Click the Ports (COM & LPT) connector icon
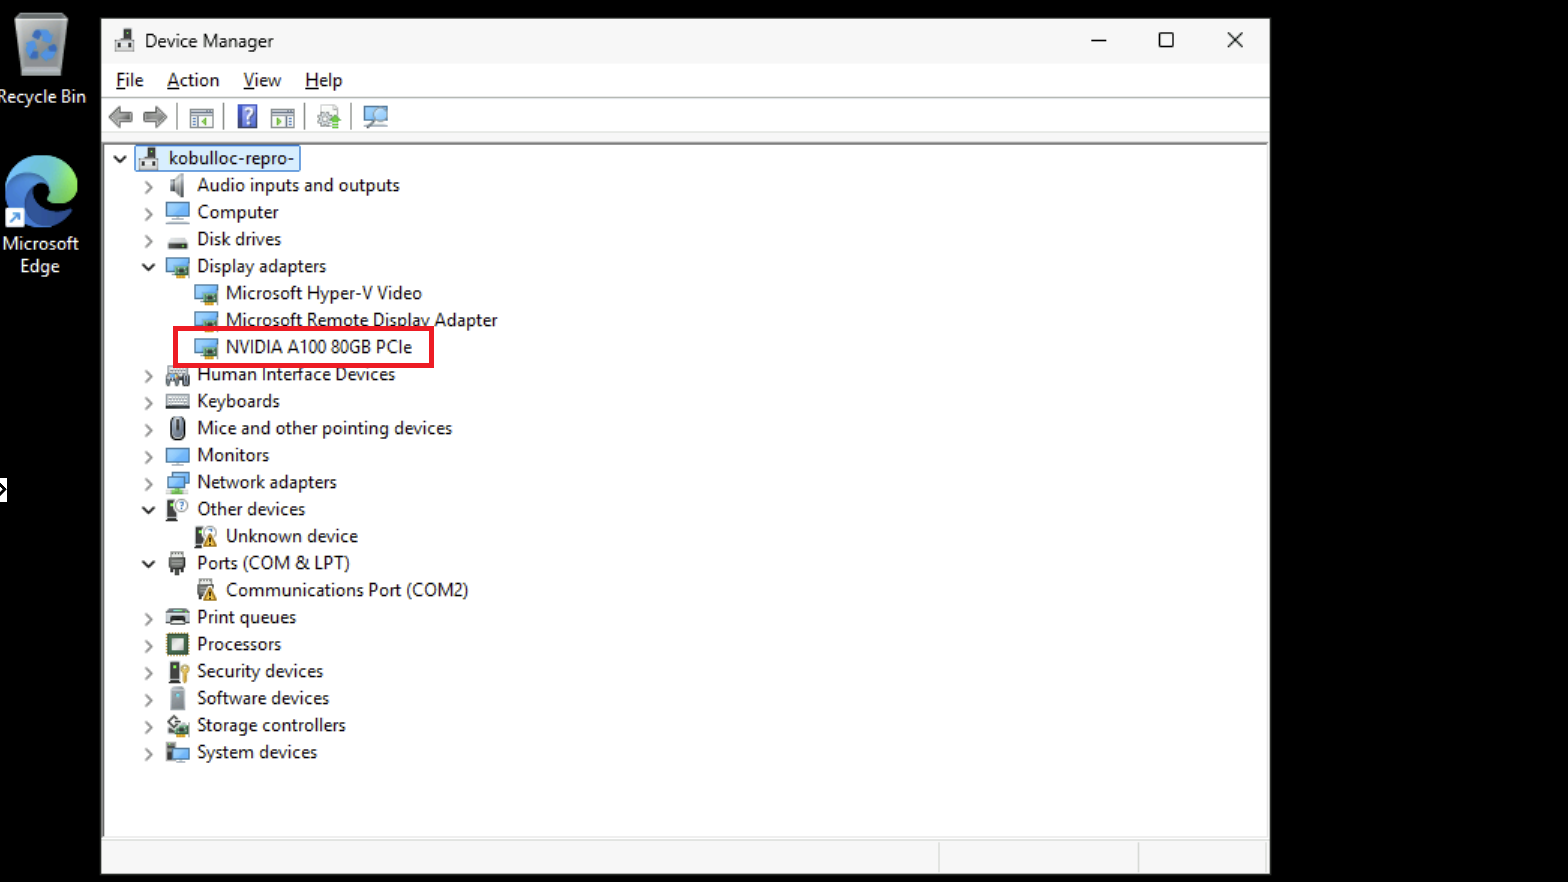 tap(177, 563)
